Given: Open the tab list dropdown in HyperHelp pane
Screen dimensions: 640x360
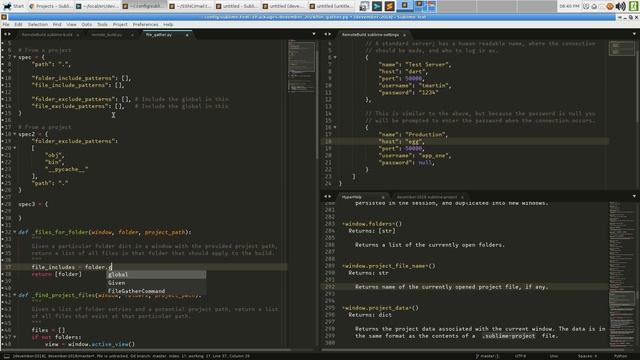Looking at the screenshot, I should pos(634,196).
